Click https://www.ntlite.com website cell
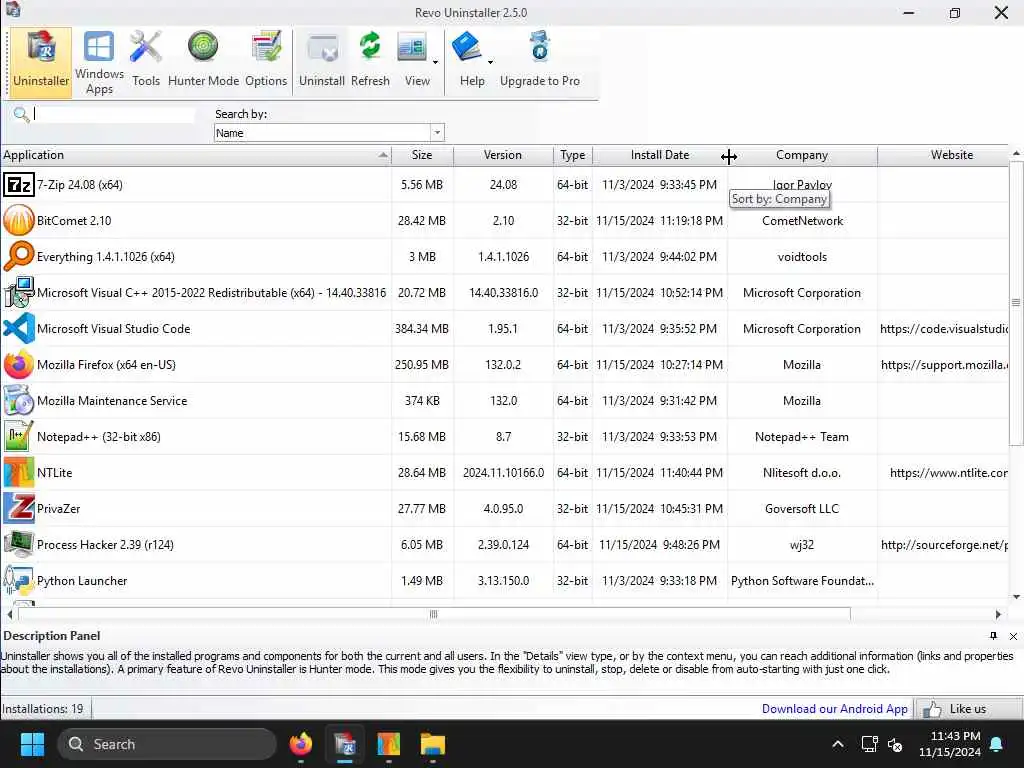 [x=944, y=473]
